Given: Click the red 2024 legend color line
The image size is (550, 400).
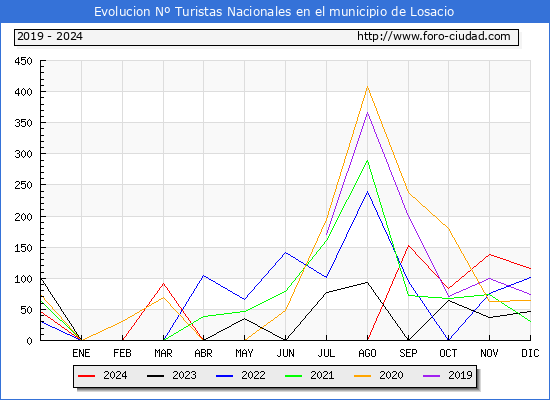Looking at the screenshot, I should pyautogui.click(x=86, y=376).
